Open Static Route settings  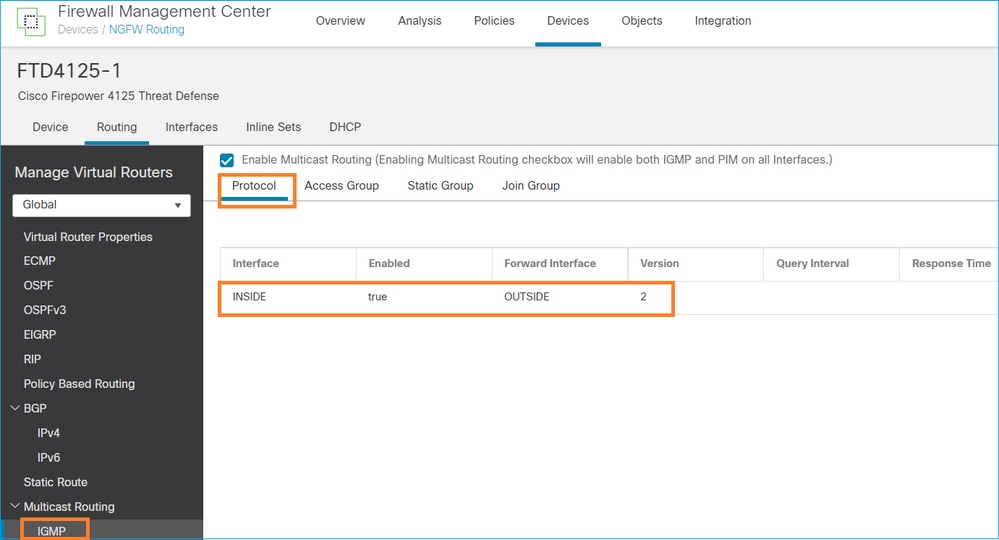pos(55,482)
